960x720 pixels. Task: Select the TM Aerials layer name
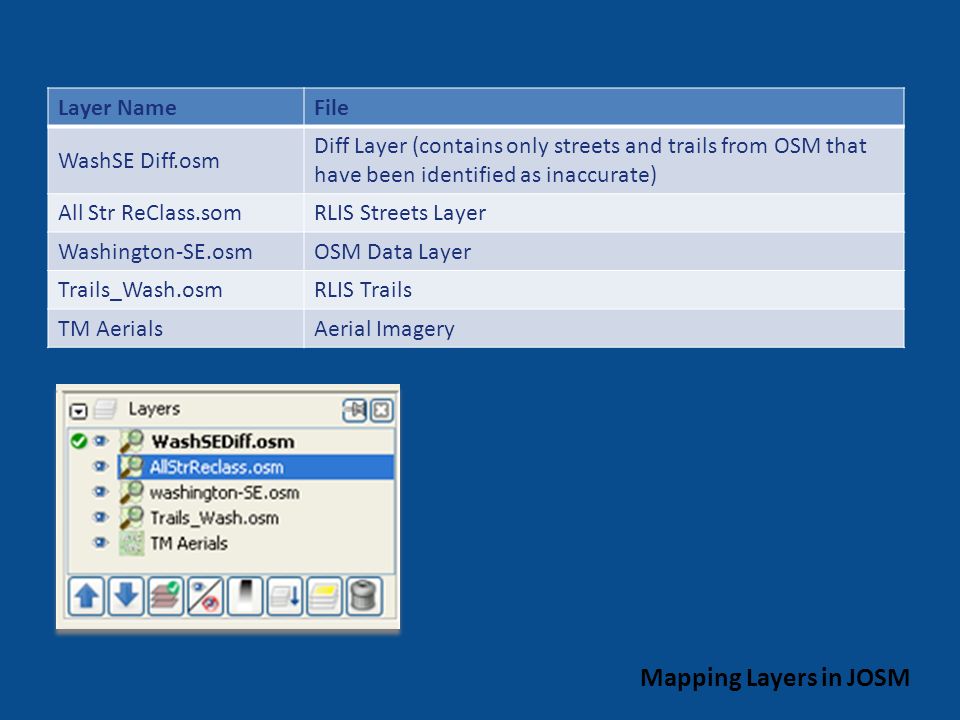(189, 543)
